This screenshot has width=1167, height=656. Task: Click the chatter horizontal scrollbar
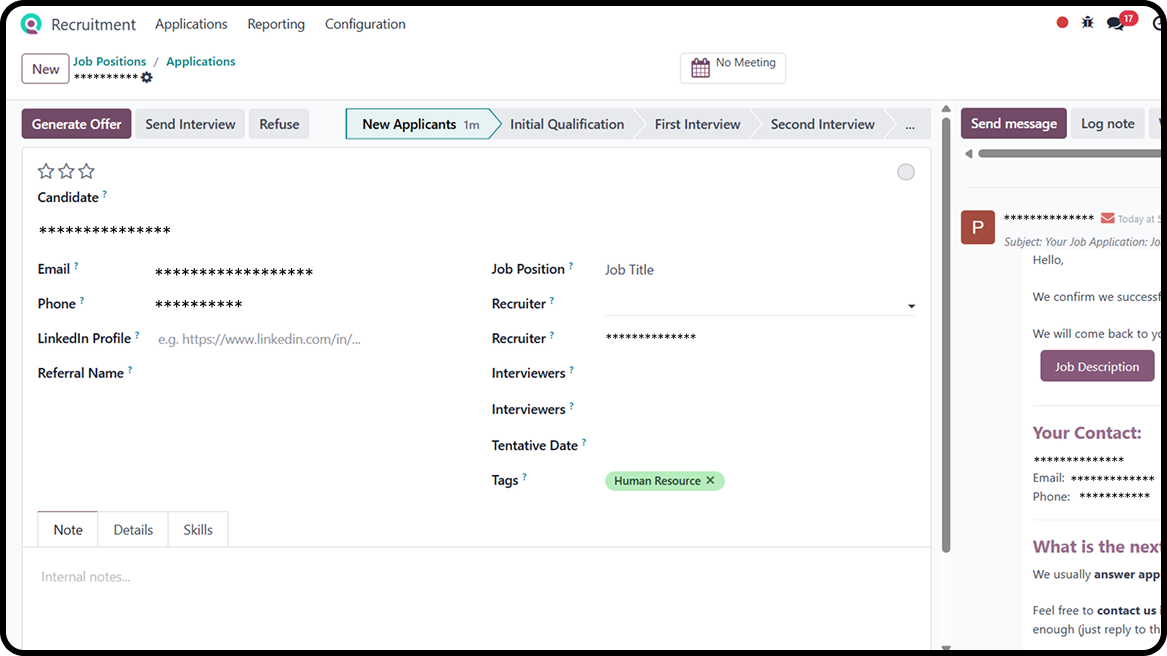pos(1060,154)
